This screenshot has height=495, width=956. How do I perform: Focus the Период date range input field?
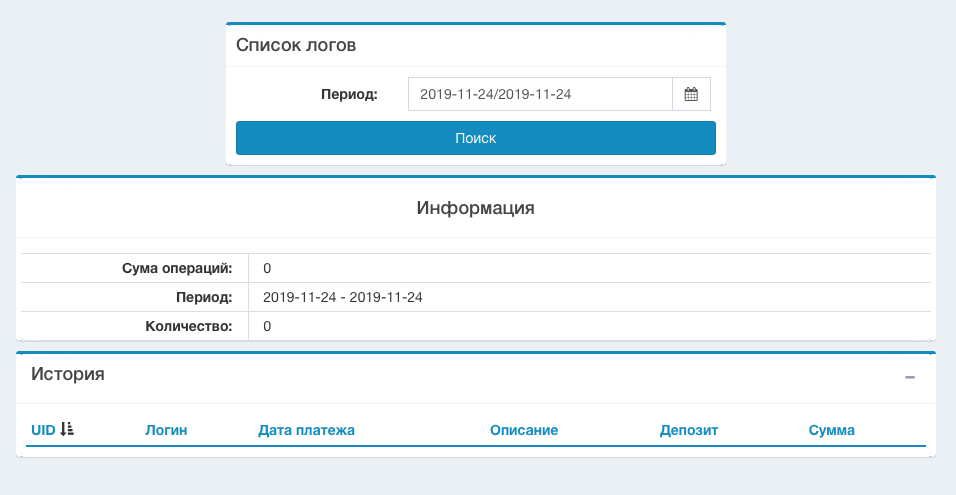pos(539,94)
